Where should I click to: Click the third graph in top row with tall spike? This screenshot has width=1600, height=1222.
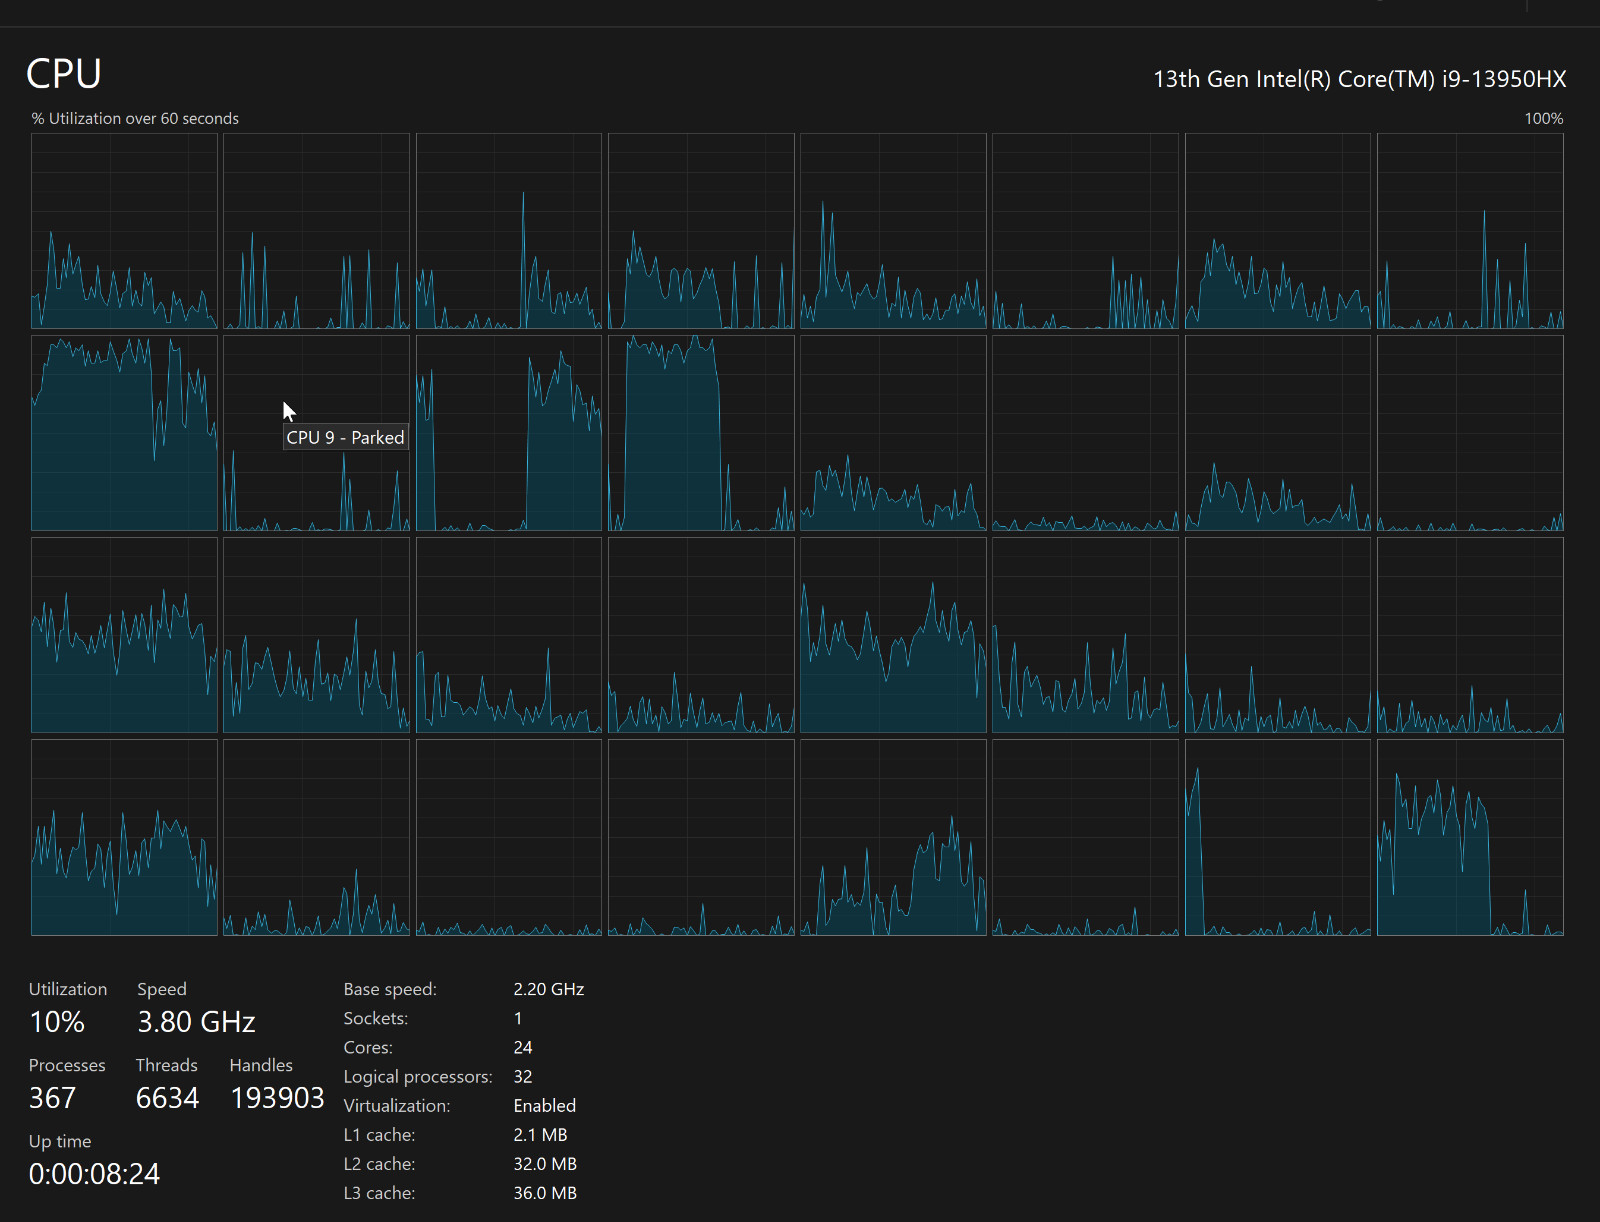coord(509,231)
